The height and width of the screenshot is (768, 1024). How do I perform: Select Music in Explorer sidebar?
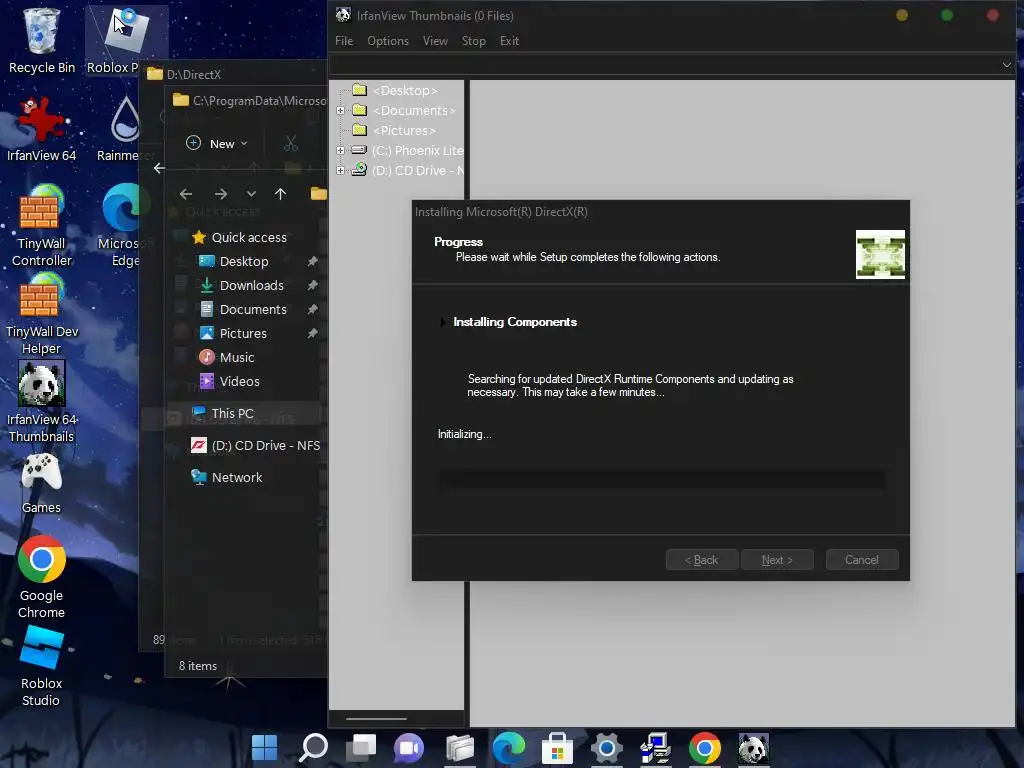[x=227, y=357]
